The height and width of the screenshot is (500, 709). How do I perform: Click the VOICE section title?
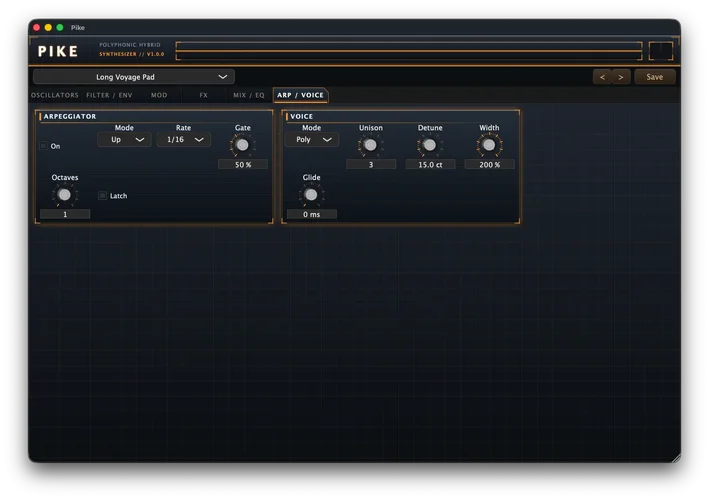click(x=302, y=116)
